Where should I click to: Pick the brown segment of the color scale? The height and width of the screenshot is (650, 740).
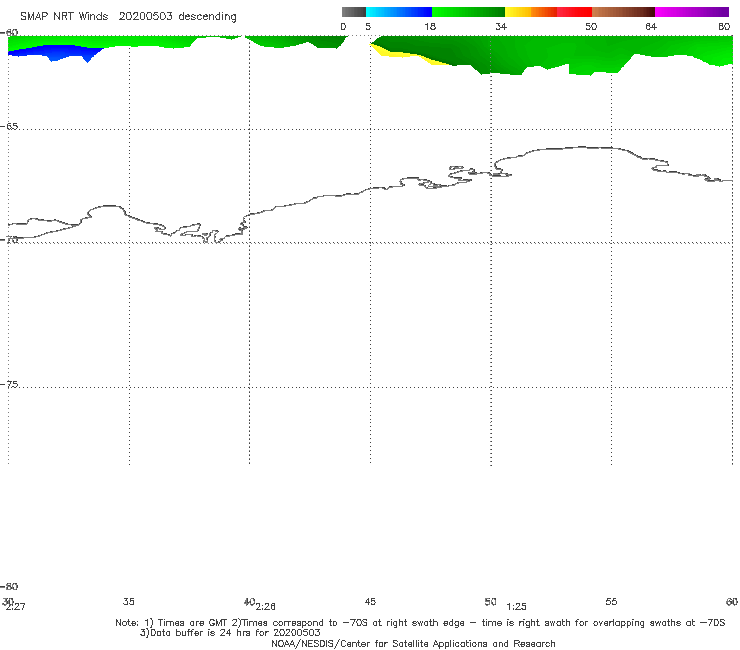(x=623, y=12)
